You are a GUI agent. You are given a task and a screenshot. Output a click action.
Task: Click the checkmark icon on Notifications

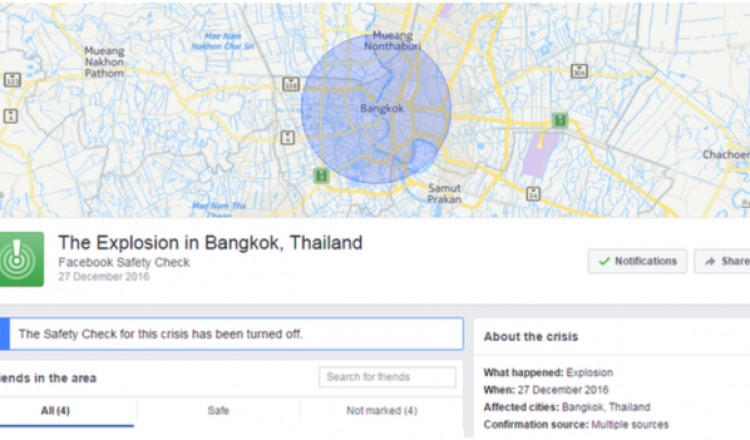coord(603,261)
